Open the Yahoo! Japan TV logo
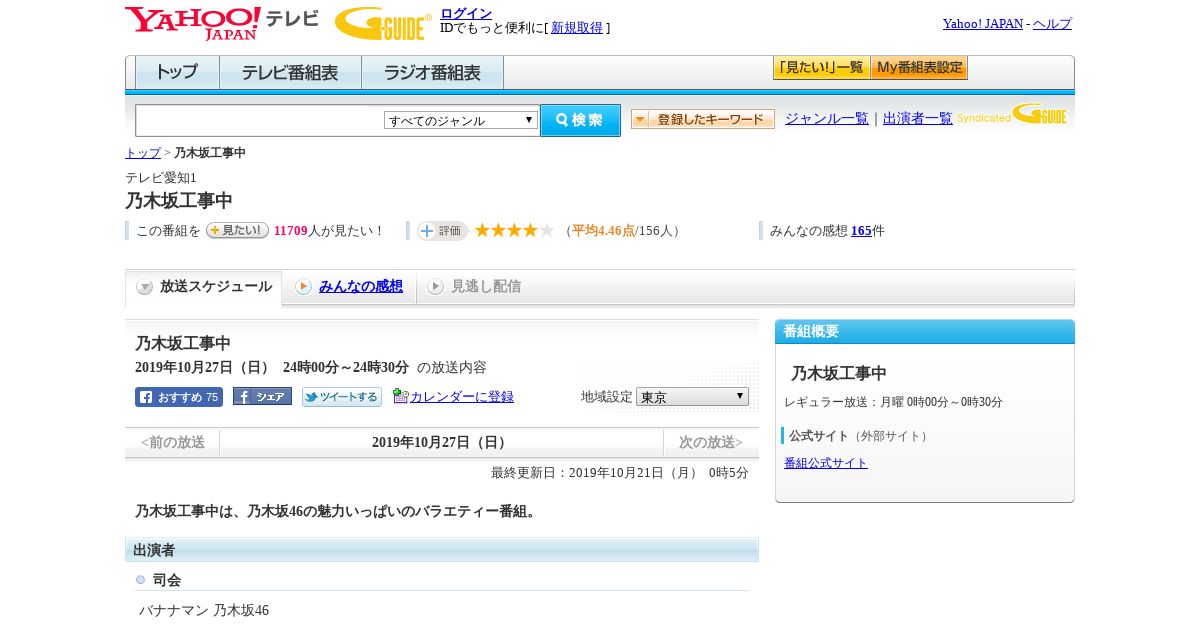This screenshot has width=1200, height=630. point(222,23)
